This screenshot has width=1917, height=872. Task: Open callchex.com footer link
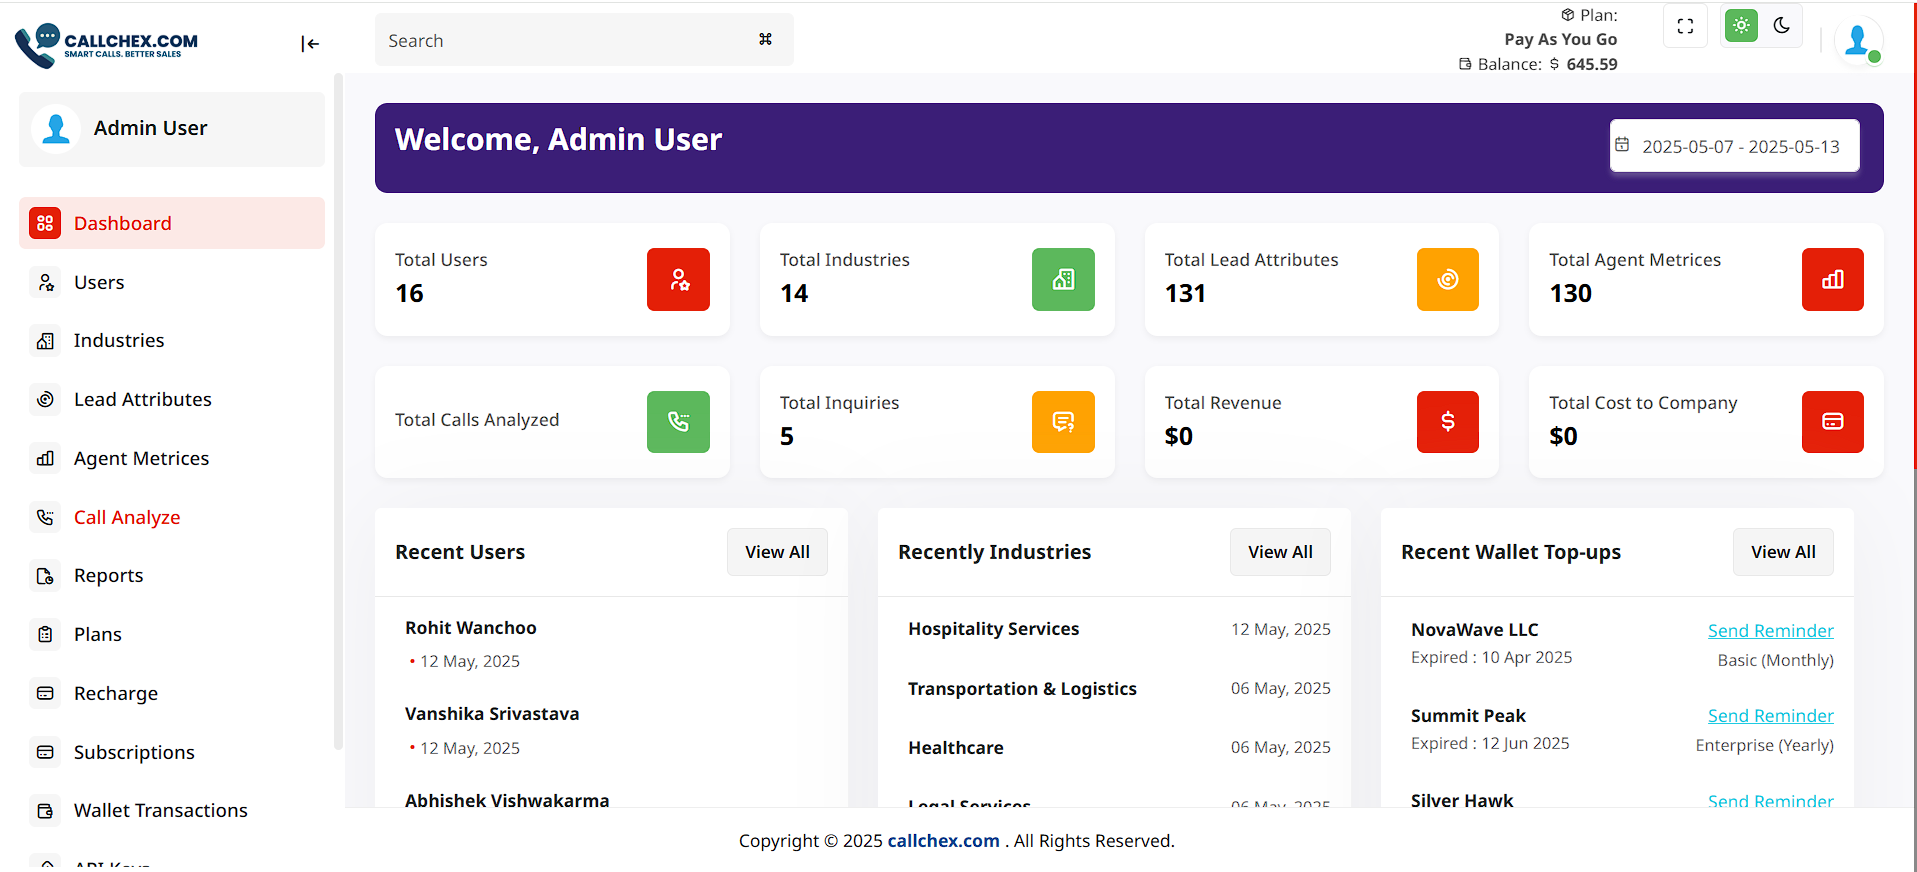tap(943, 841)
